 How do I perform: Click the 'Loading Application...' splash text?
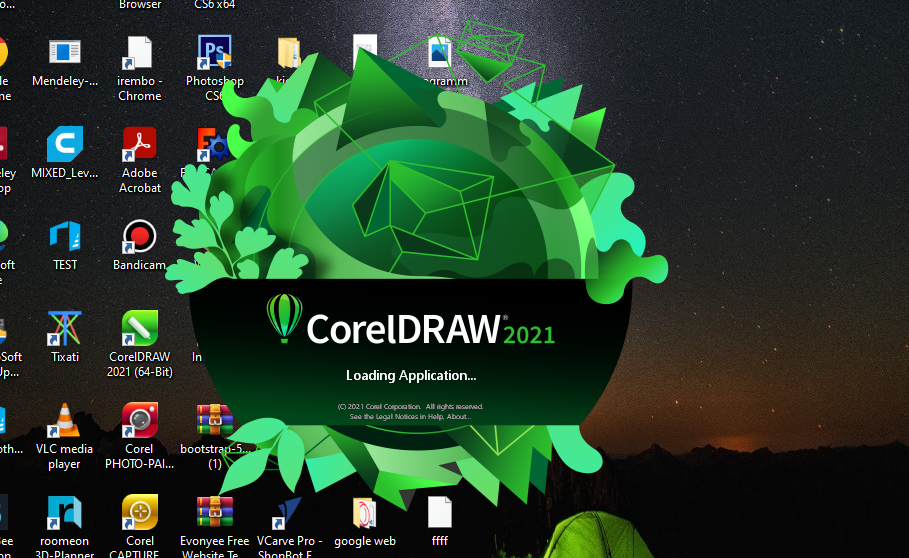click(x=411, y=375)
